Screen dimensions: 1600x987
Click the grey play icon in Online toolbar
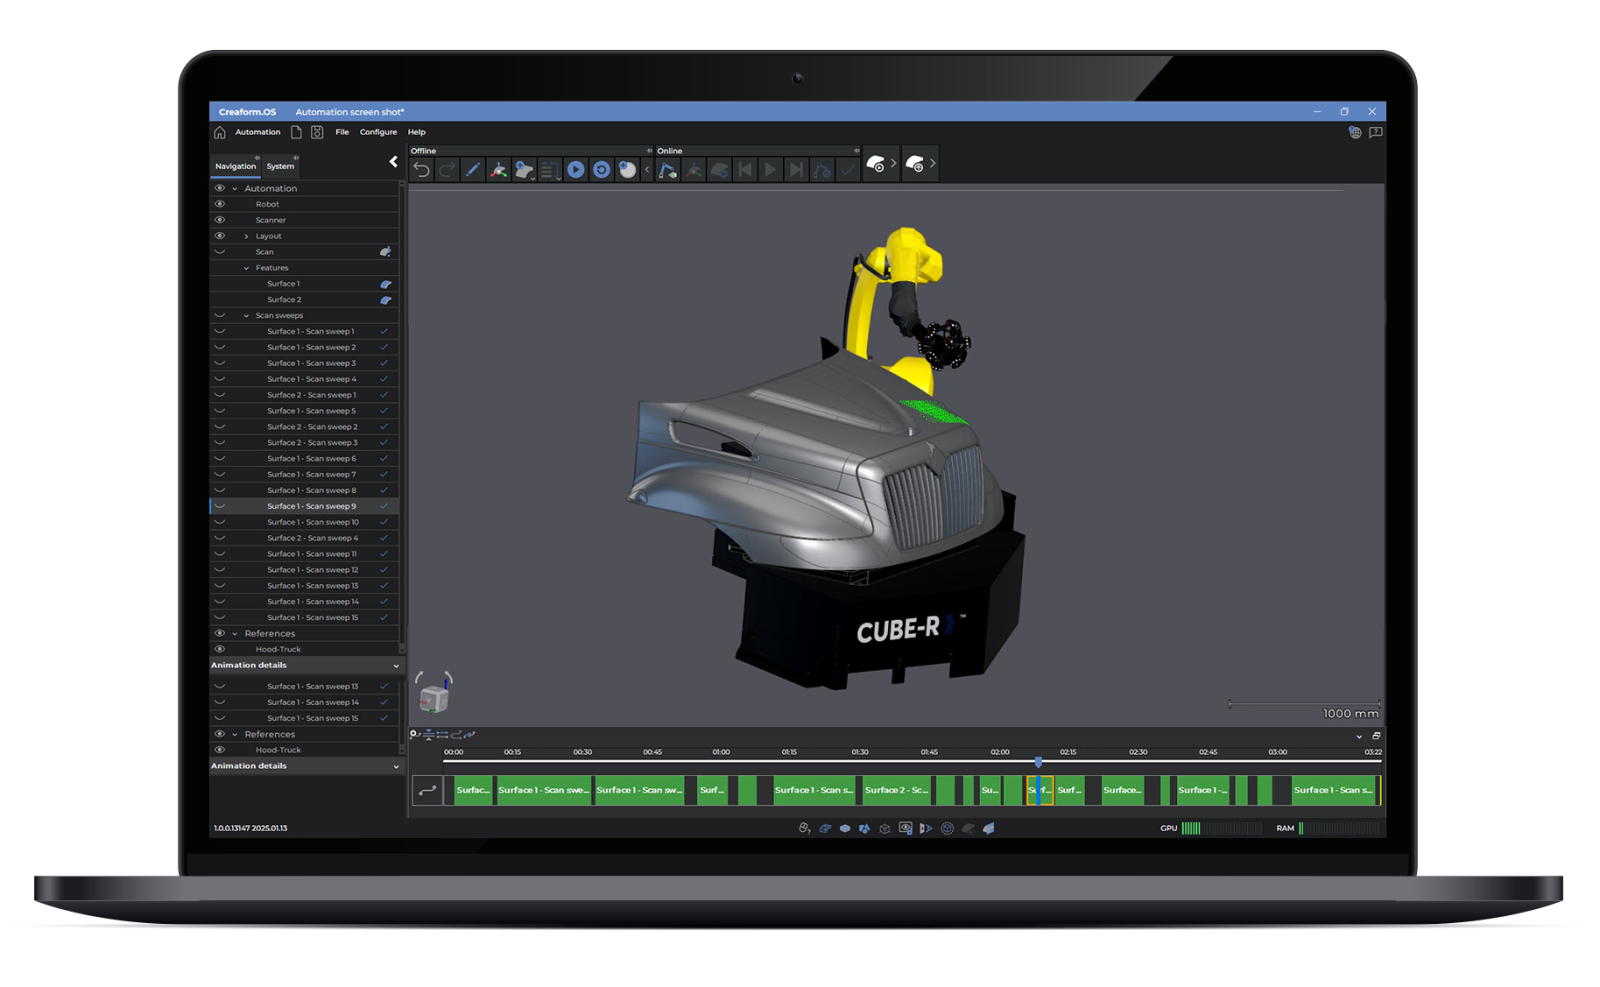coord(770,170)
